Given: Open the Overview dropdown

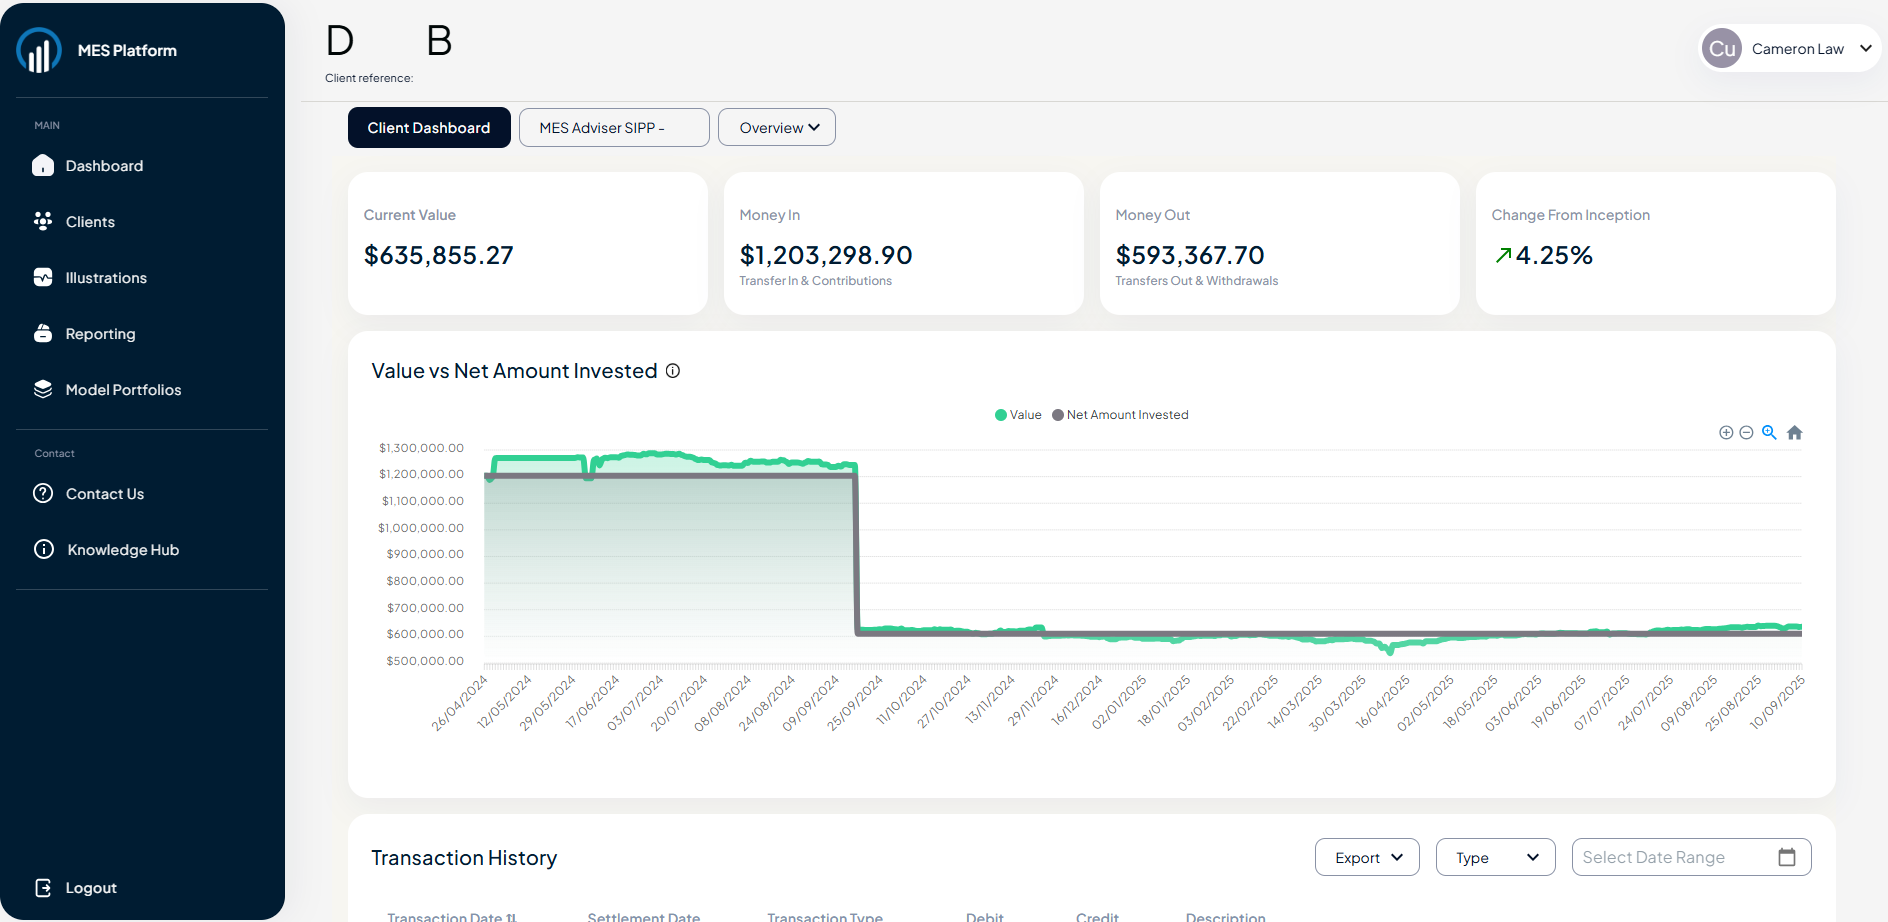Looking at the screenshot, I should coord(777,128).
